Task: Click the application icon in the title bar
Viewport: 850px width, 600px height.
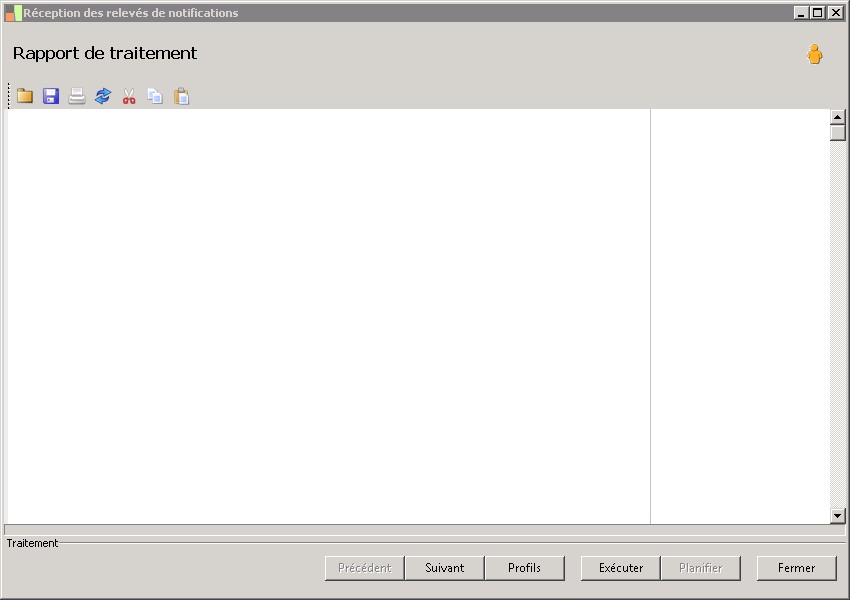Action: click(x=13, y=13)
